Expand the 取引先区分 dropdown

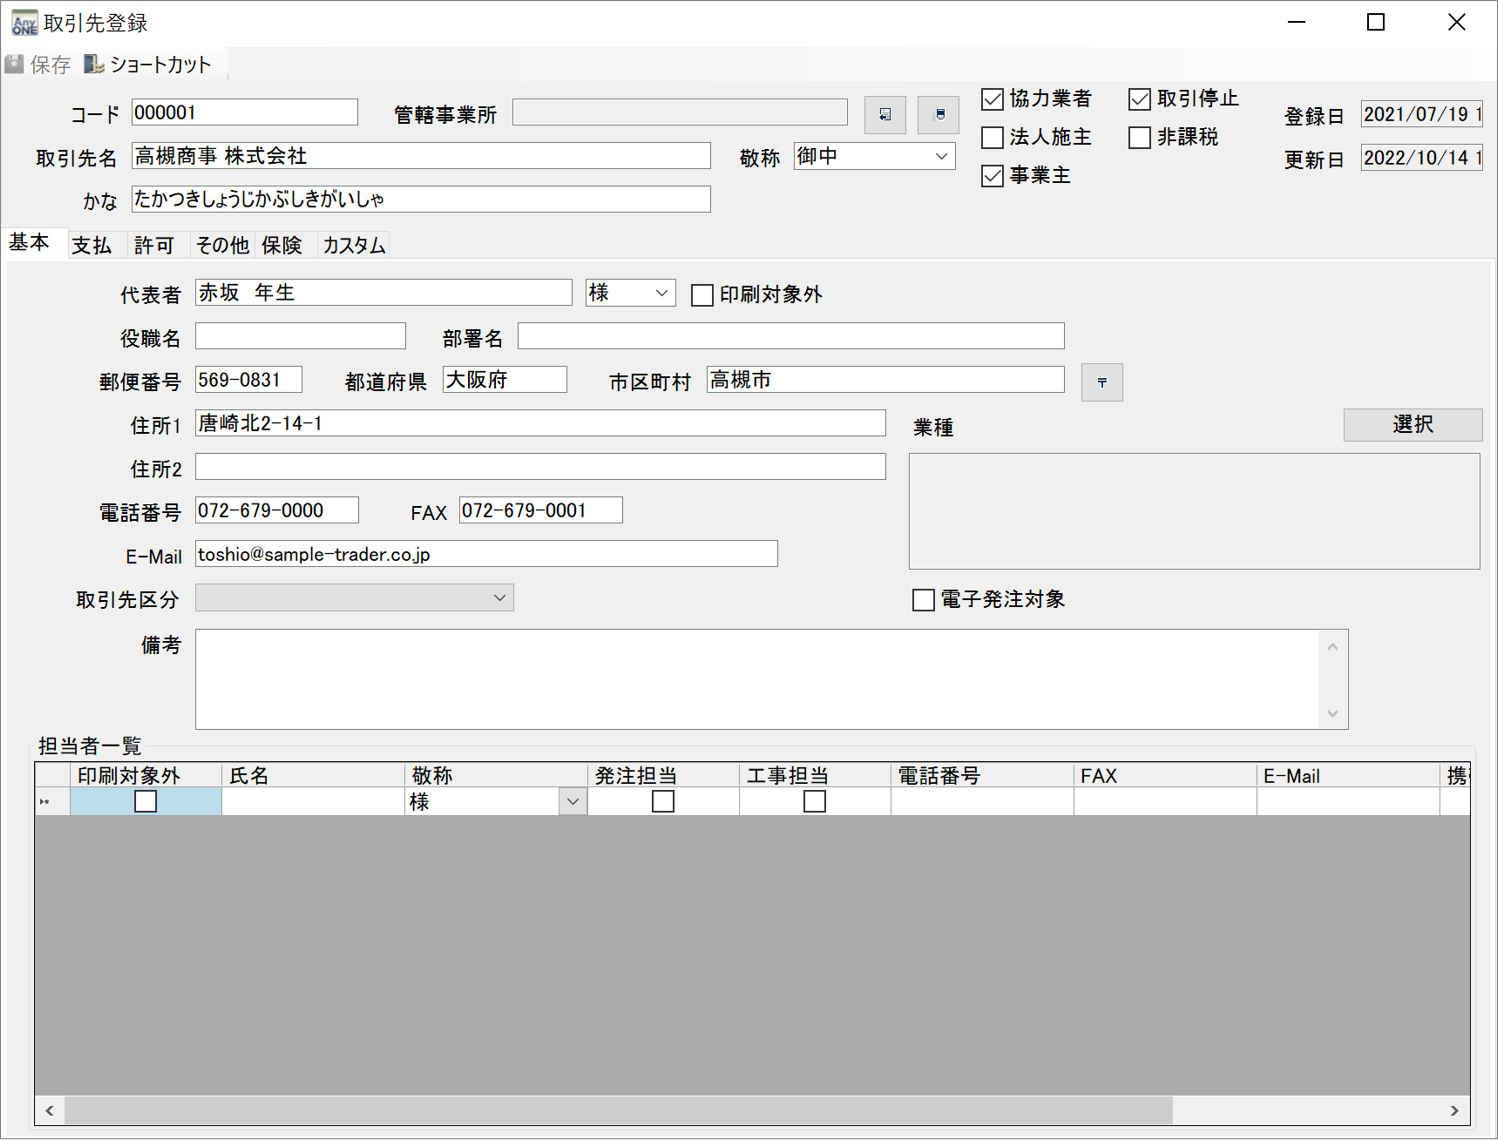pyautogui.click(x=499, y=598)
